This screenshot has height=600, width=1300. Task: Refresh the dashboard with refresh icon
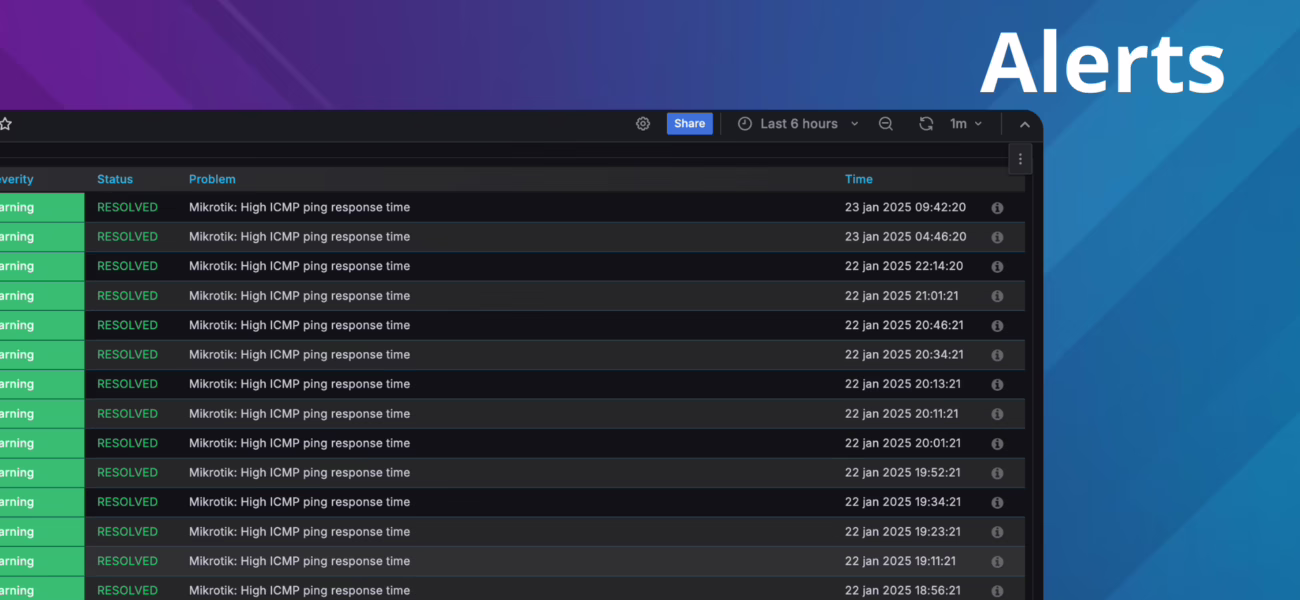click(x=926, y=124)
